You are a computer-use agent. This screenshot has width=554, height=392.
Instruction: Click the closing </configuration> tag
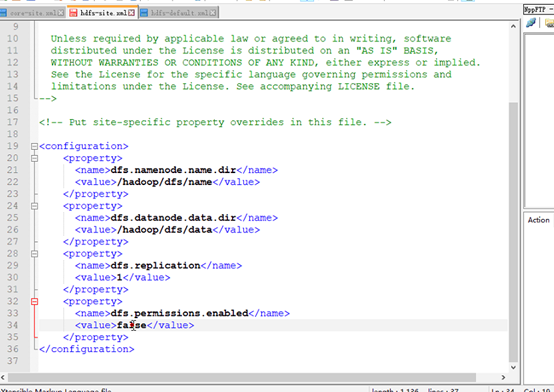pos(87,349)
